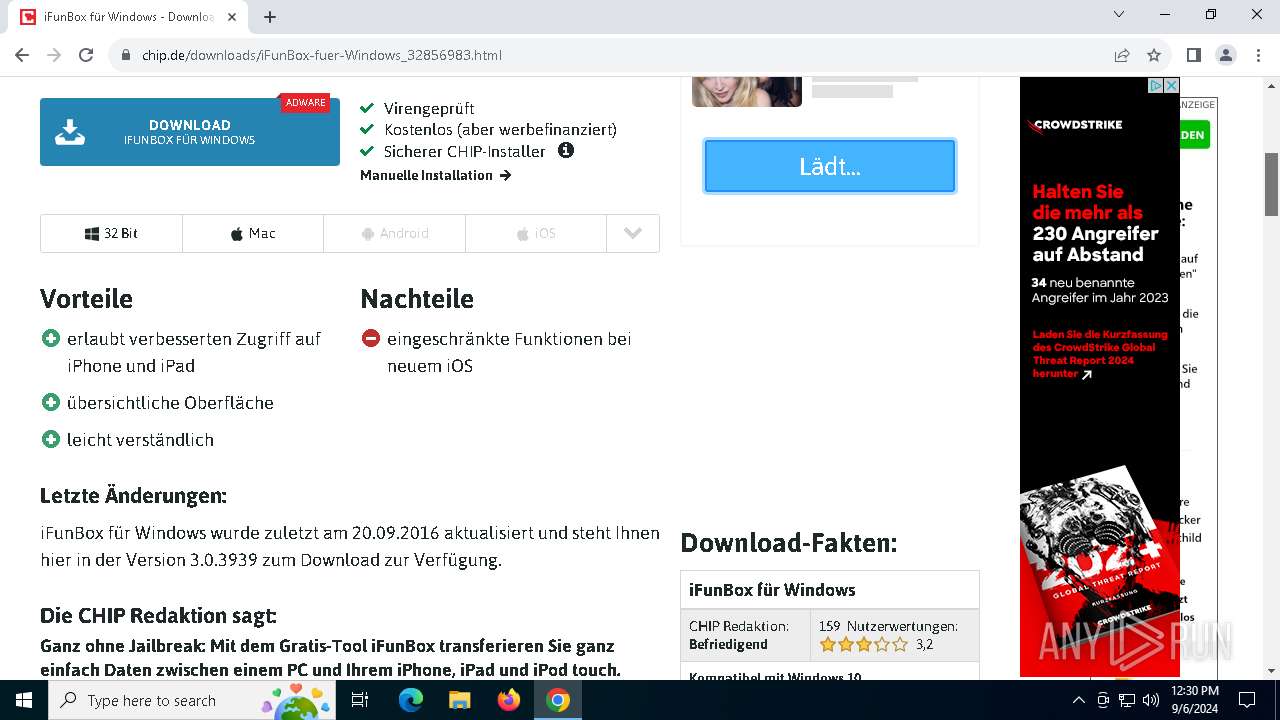The width and height of the screenshot is (1280, 720).
Task: Select the iOS platform tab
Action: (536, 233)
